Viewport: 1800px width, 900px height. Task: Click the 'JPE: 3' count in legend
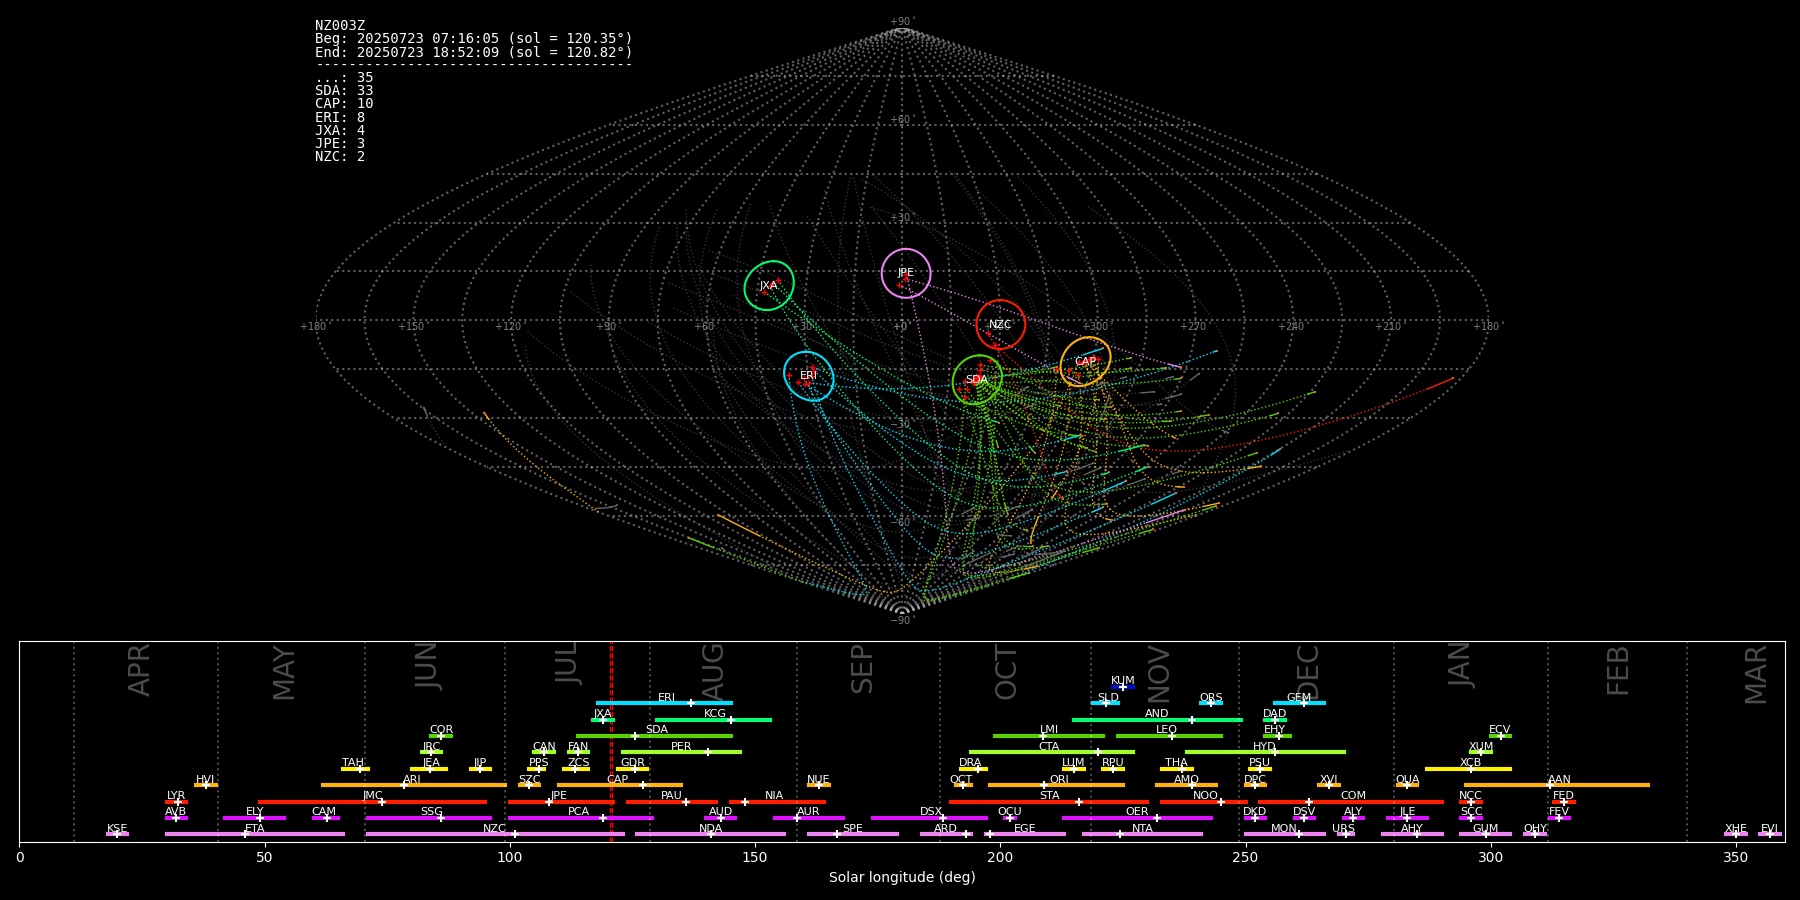pos(340,143)
